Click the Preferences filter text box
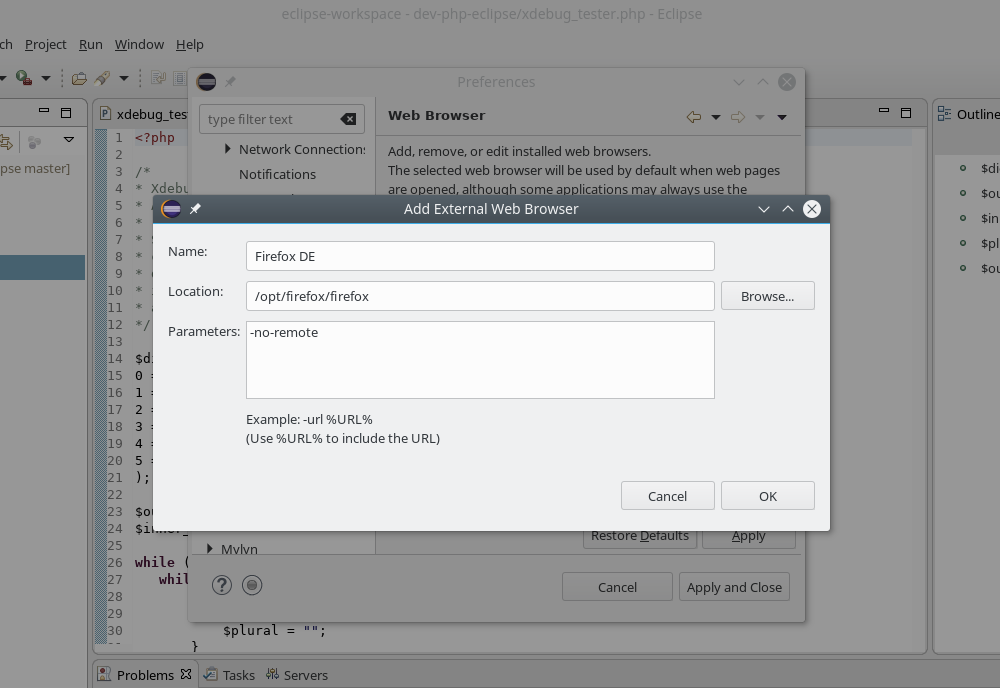This screenshot has height=688, width=1000. click(282, 119)
